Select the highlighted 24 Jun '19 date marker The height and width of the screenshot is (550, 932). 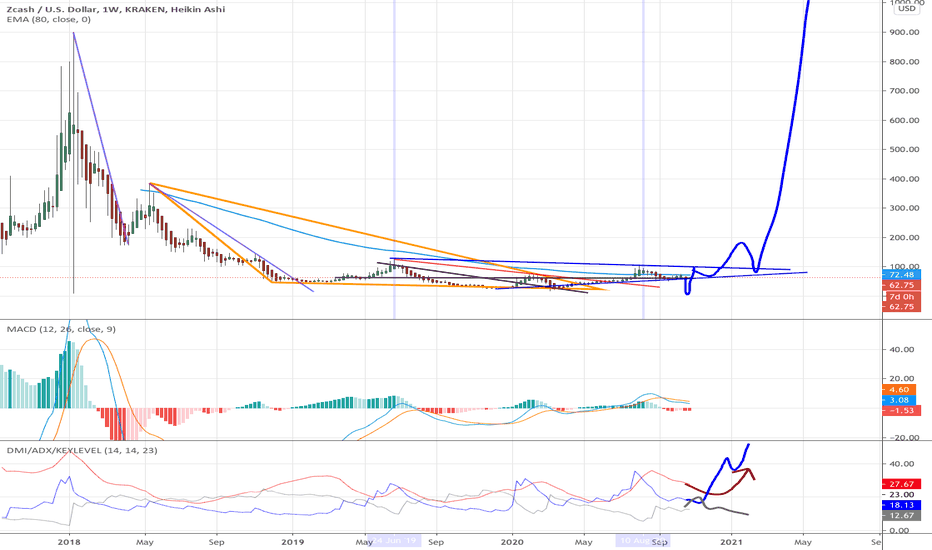point(394,541)
